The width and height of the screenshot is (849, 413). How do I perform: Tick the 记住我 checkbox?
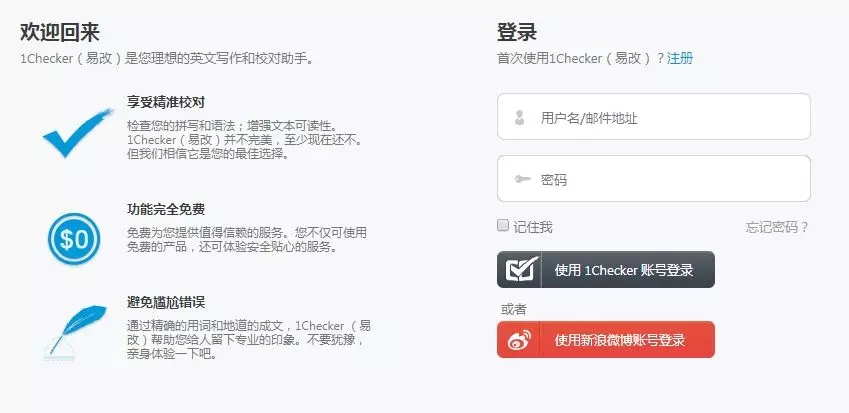503,226
